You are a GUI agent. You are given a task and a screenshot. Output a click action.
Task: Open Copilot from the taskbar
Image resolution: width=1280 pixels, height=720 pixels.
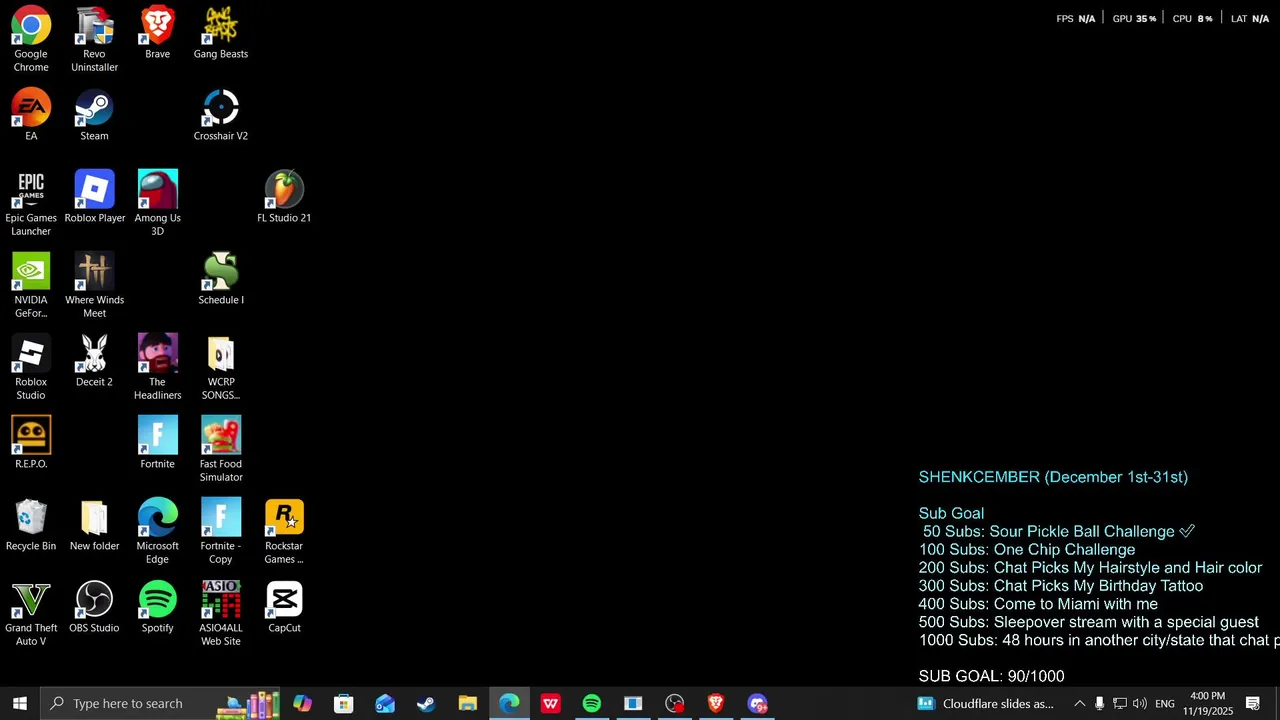[x=302, y=703]
